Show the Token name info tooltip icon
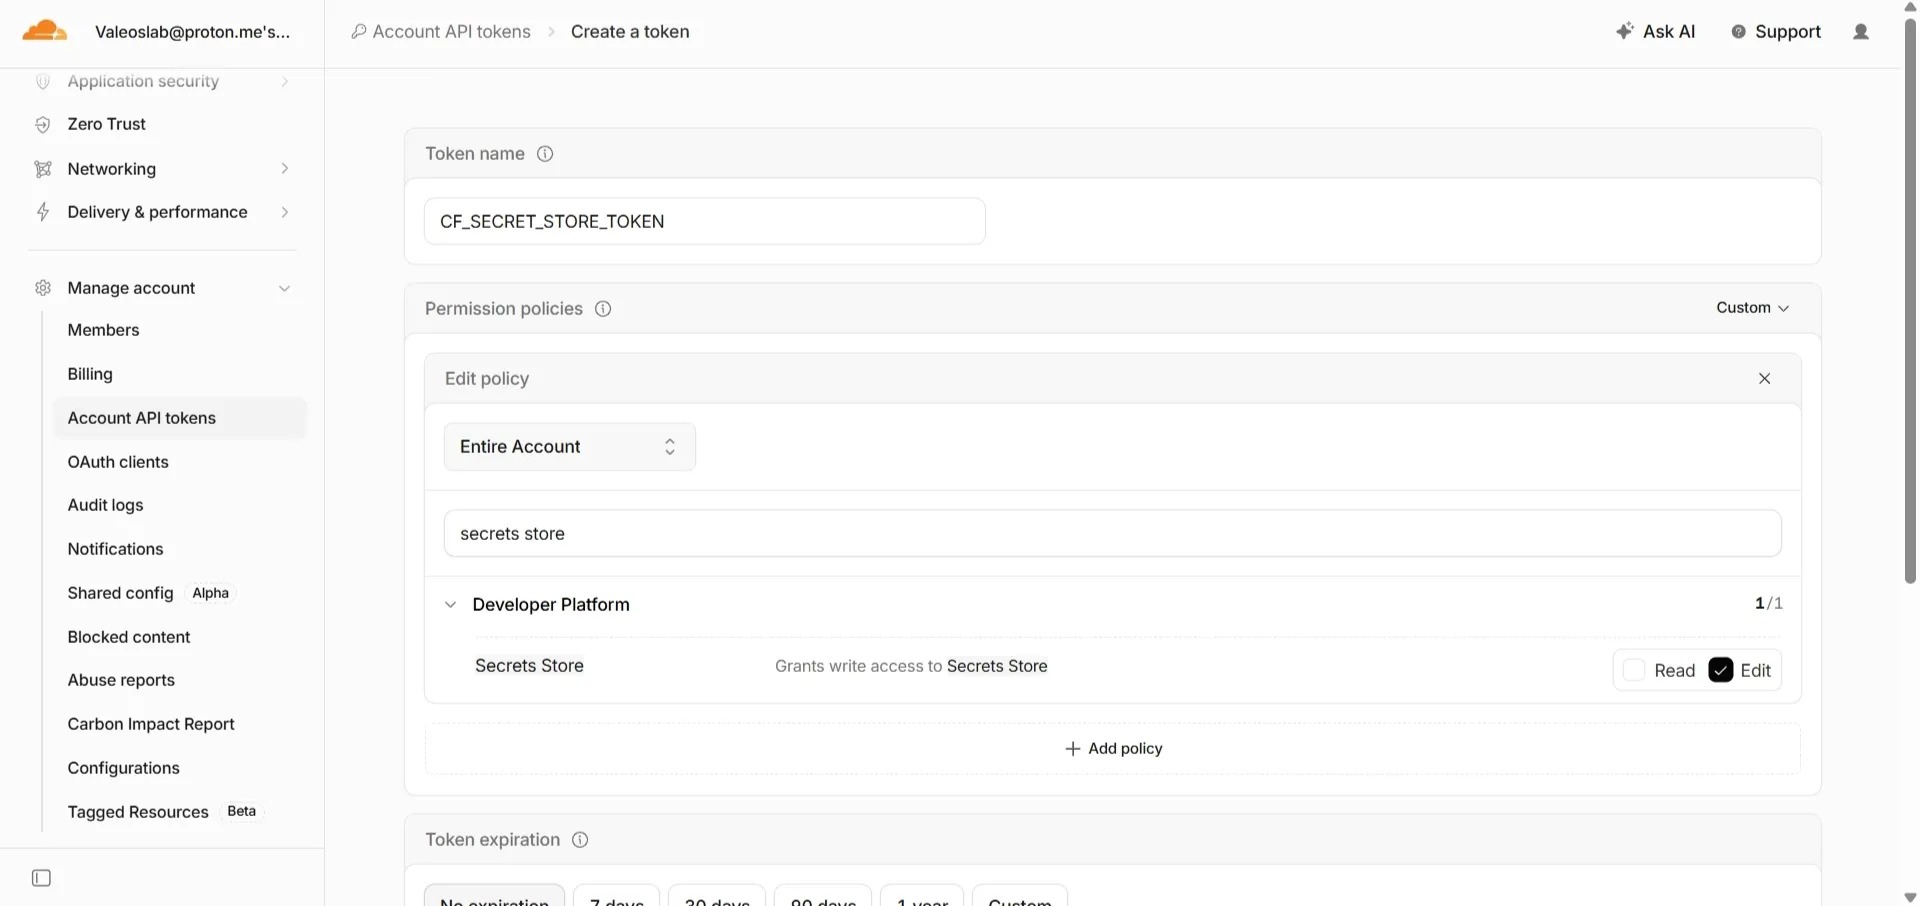1920x906 pixels. [x=545, y=154]
